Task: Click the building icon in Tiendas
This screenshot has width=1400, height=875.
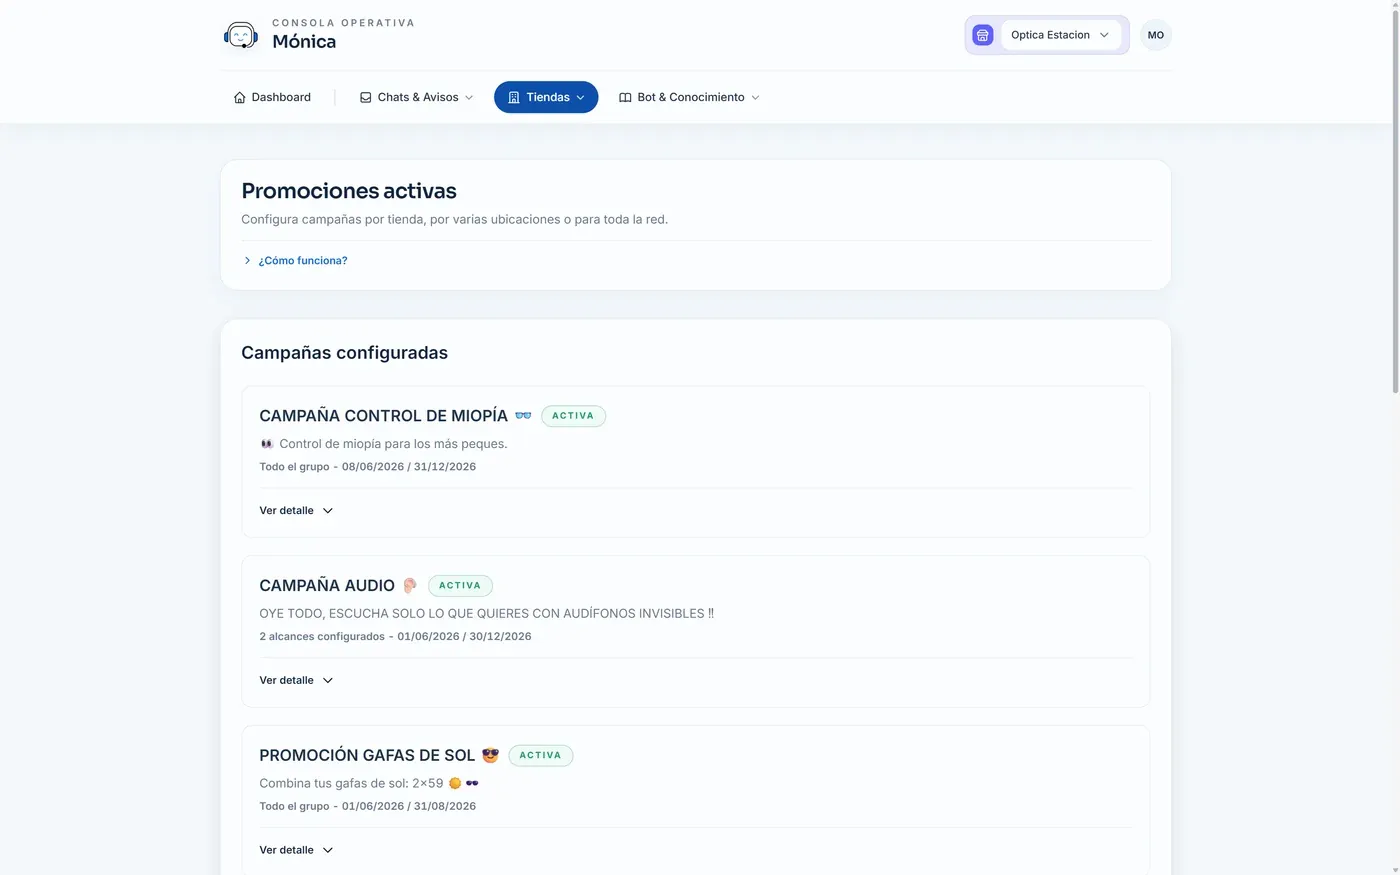Action: [514, 97]
